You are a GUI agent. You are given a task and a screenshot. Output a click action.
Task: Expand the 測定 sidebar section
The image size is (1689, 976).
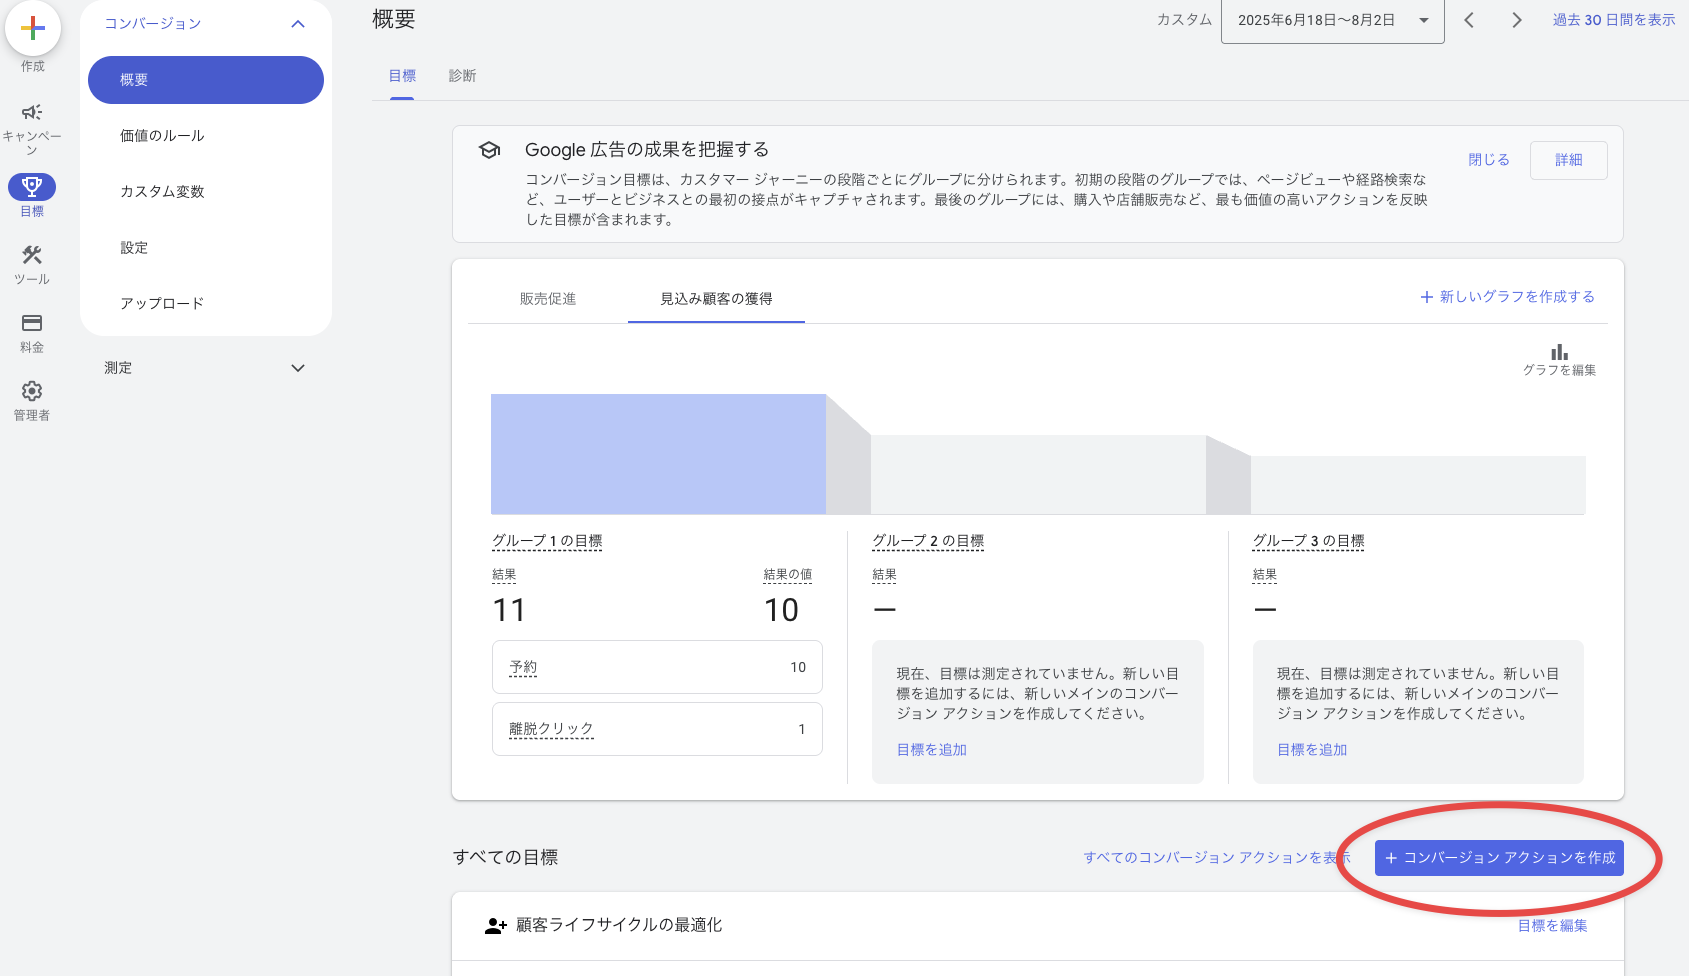[x=297, y=368]
